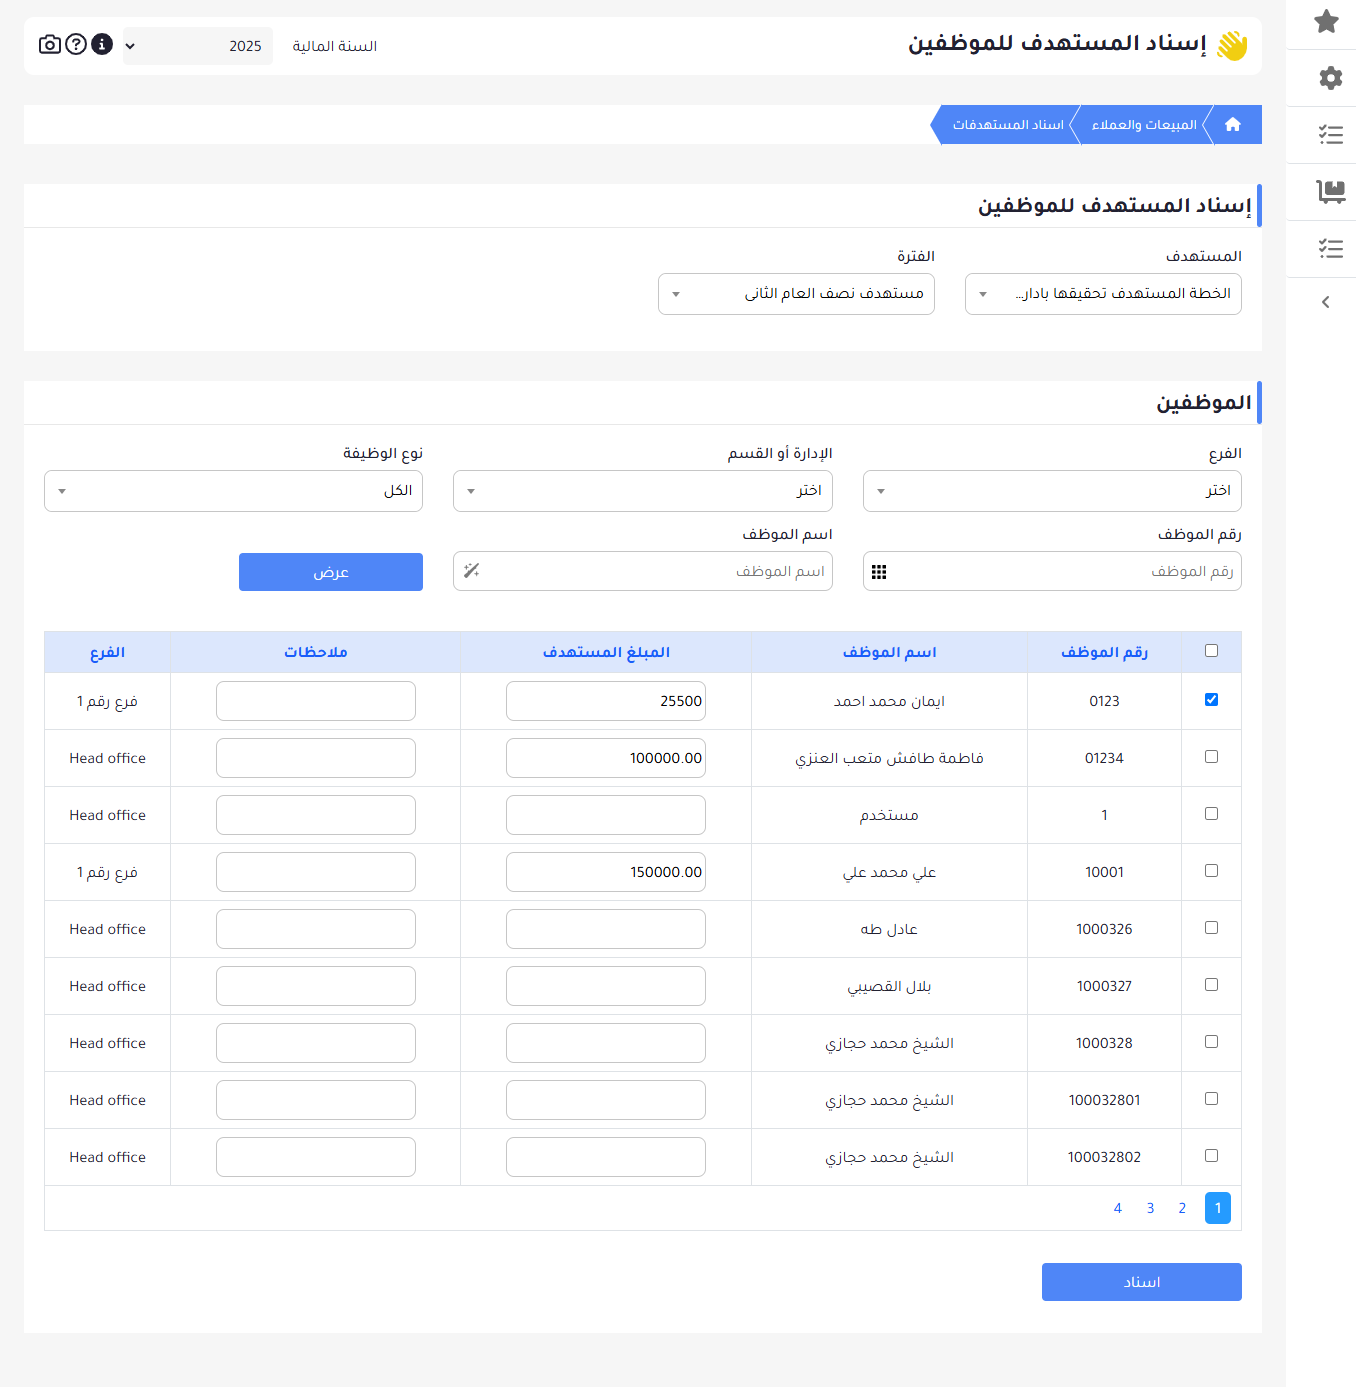1356x1387 pixels.
Task: Click the اسم الموظف column header
Action: [889, 652]
